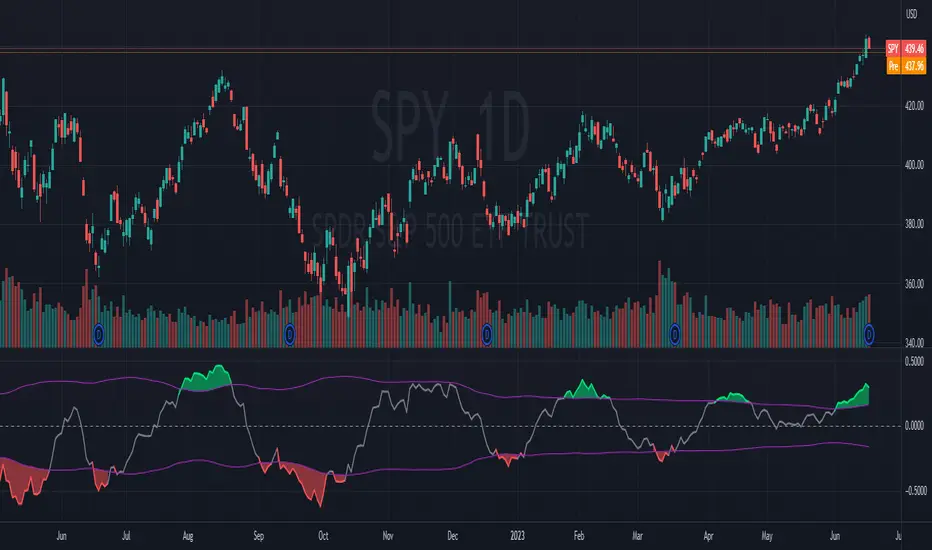This screenshot has height=550, width=932.
Task: Click the dividend marker near mid-September 2022
Action: coord(289,335)
